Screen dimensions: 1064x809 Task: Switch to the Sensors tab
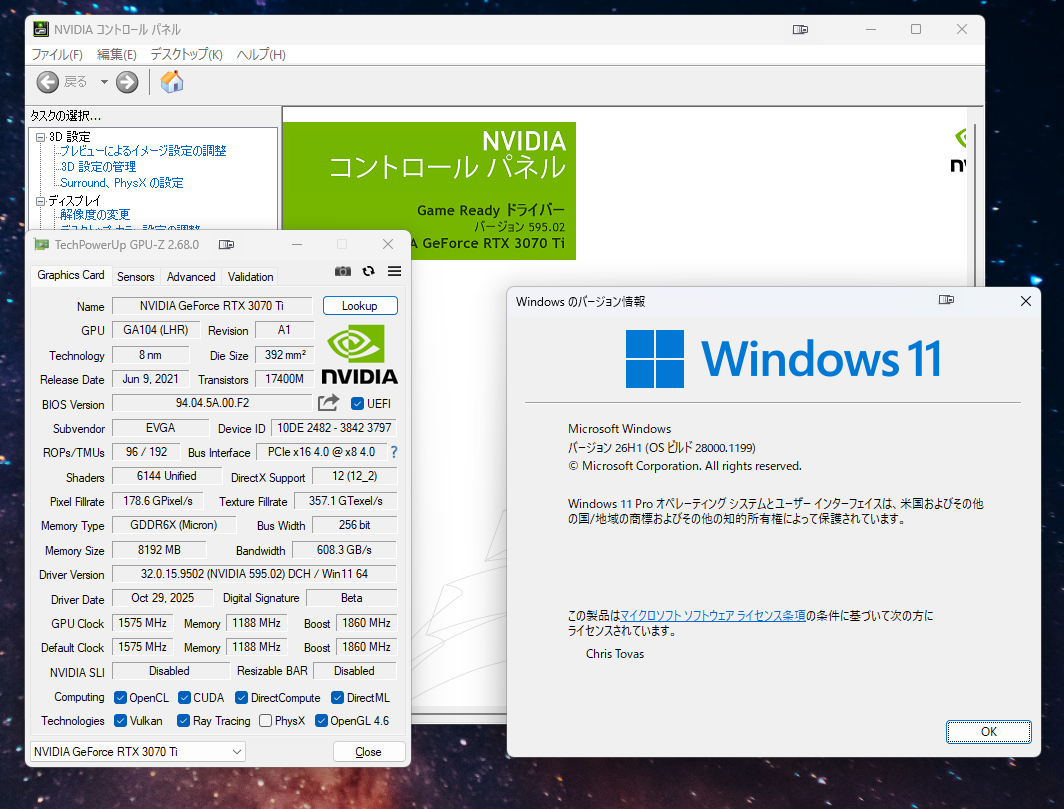(x=136, y=277)
